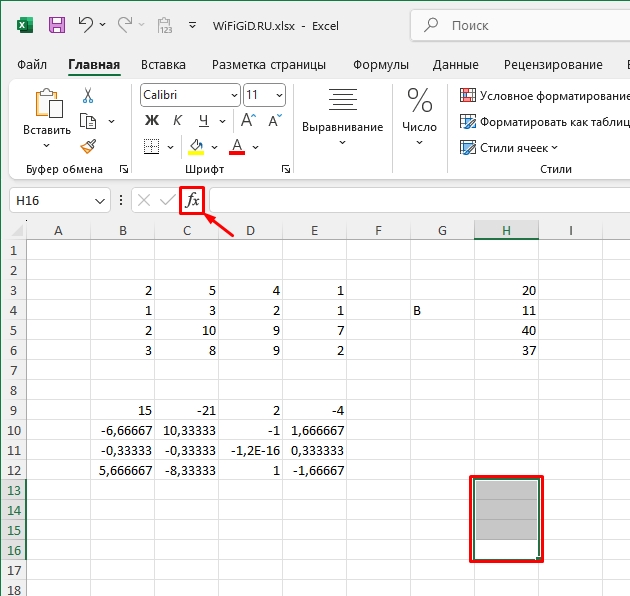Click the Enter checkmark formula icon
This screenshot has width=630, height=596.
click(167, 200)
